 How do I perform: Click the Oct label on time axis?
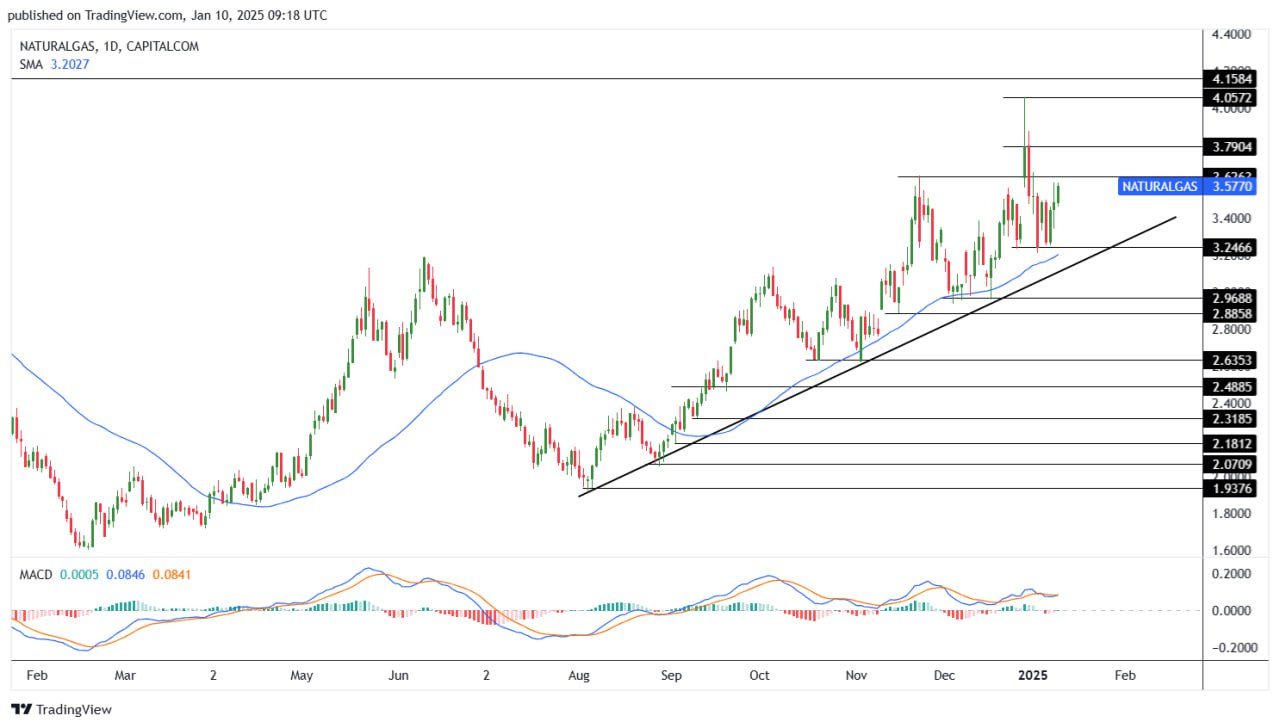pyautogui.click(x=759, y=676)
